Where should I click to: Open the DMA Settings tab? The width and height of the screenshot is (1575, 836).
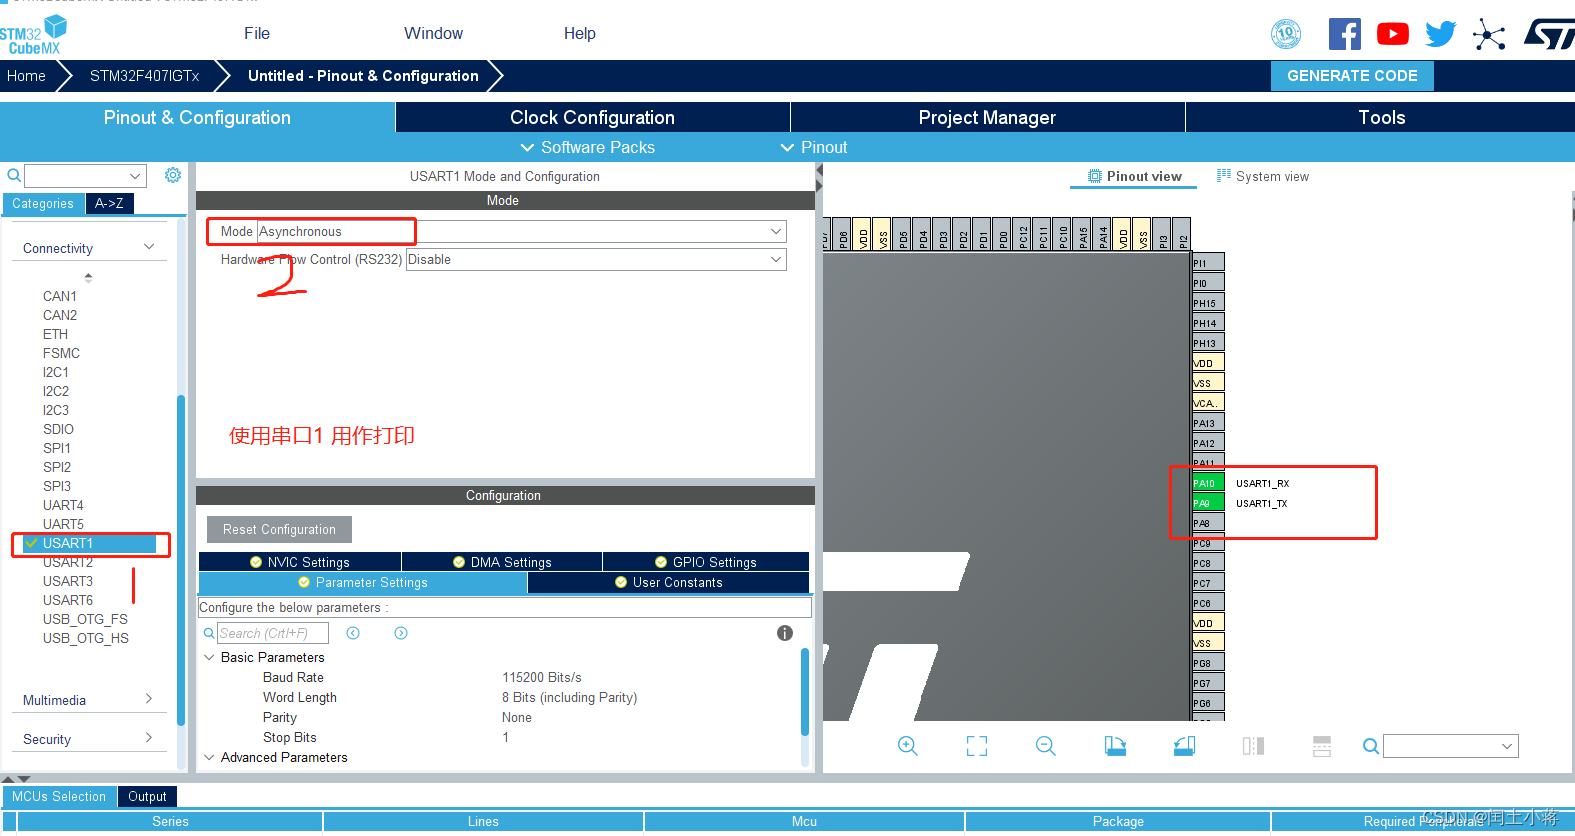click(502, 562)
